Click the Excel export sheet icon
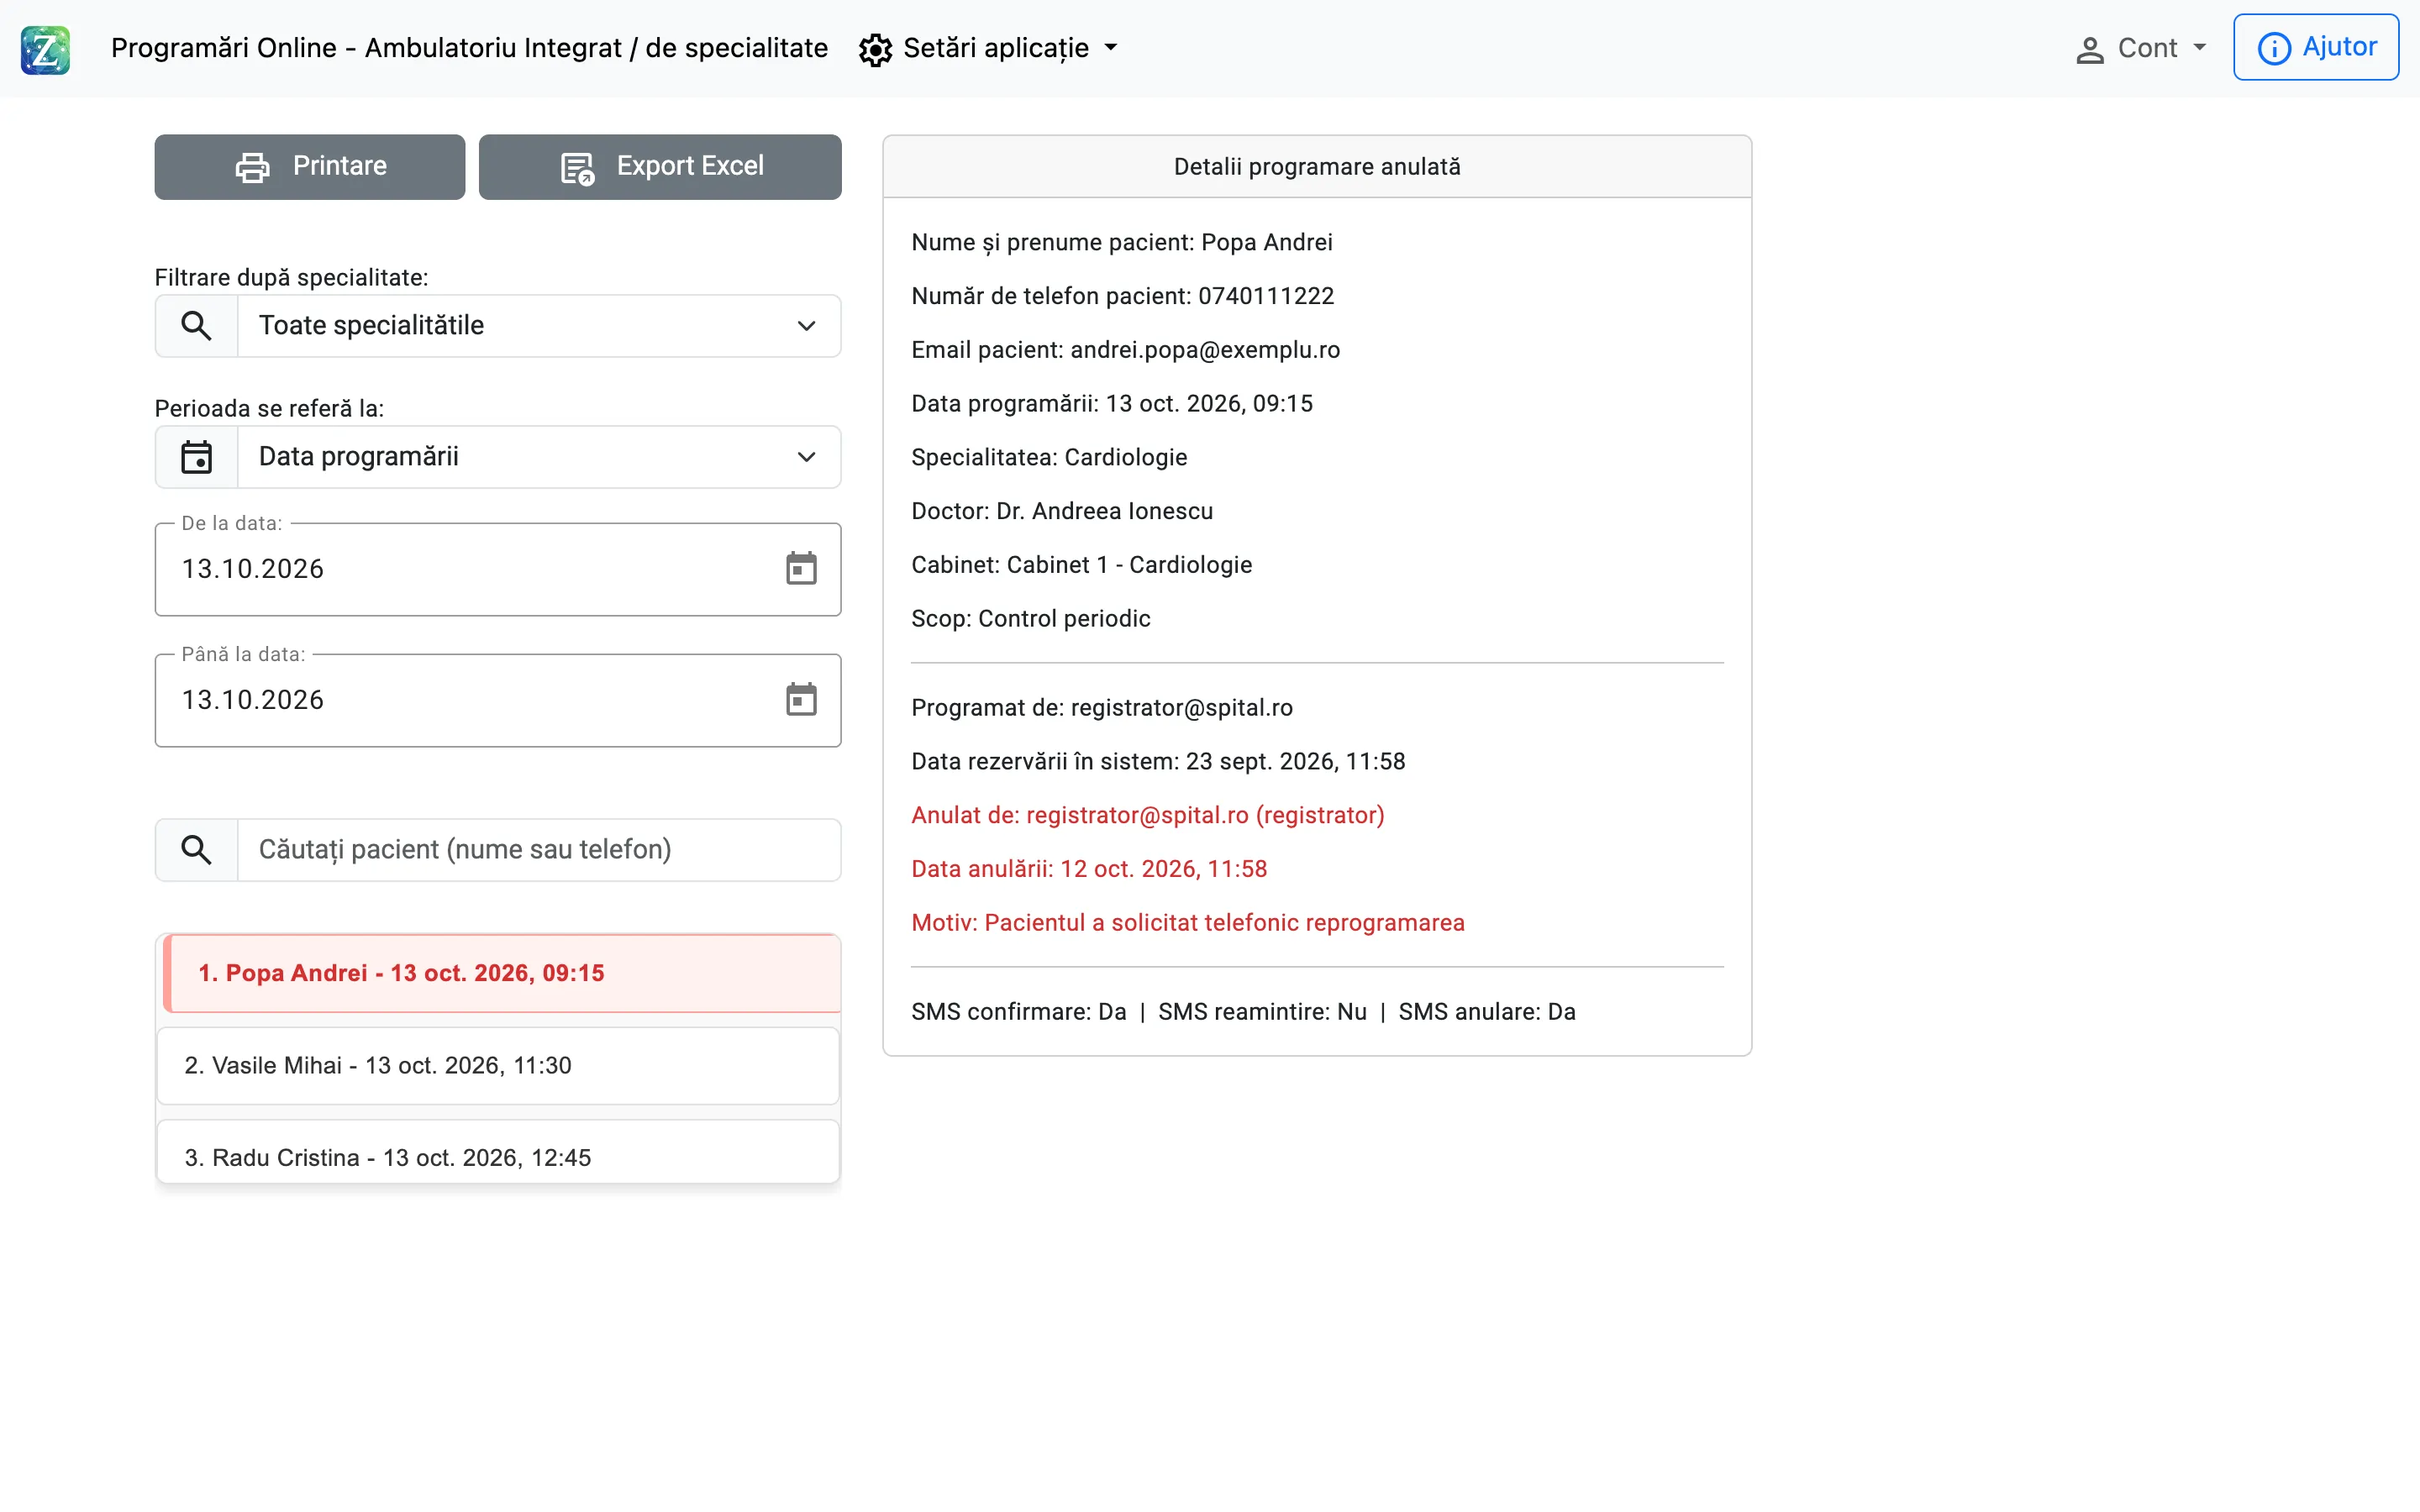Screen dimensions: 2420x1512 coord(577,168)
